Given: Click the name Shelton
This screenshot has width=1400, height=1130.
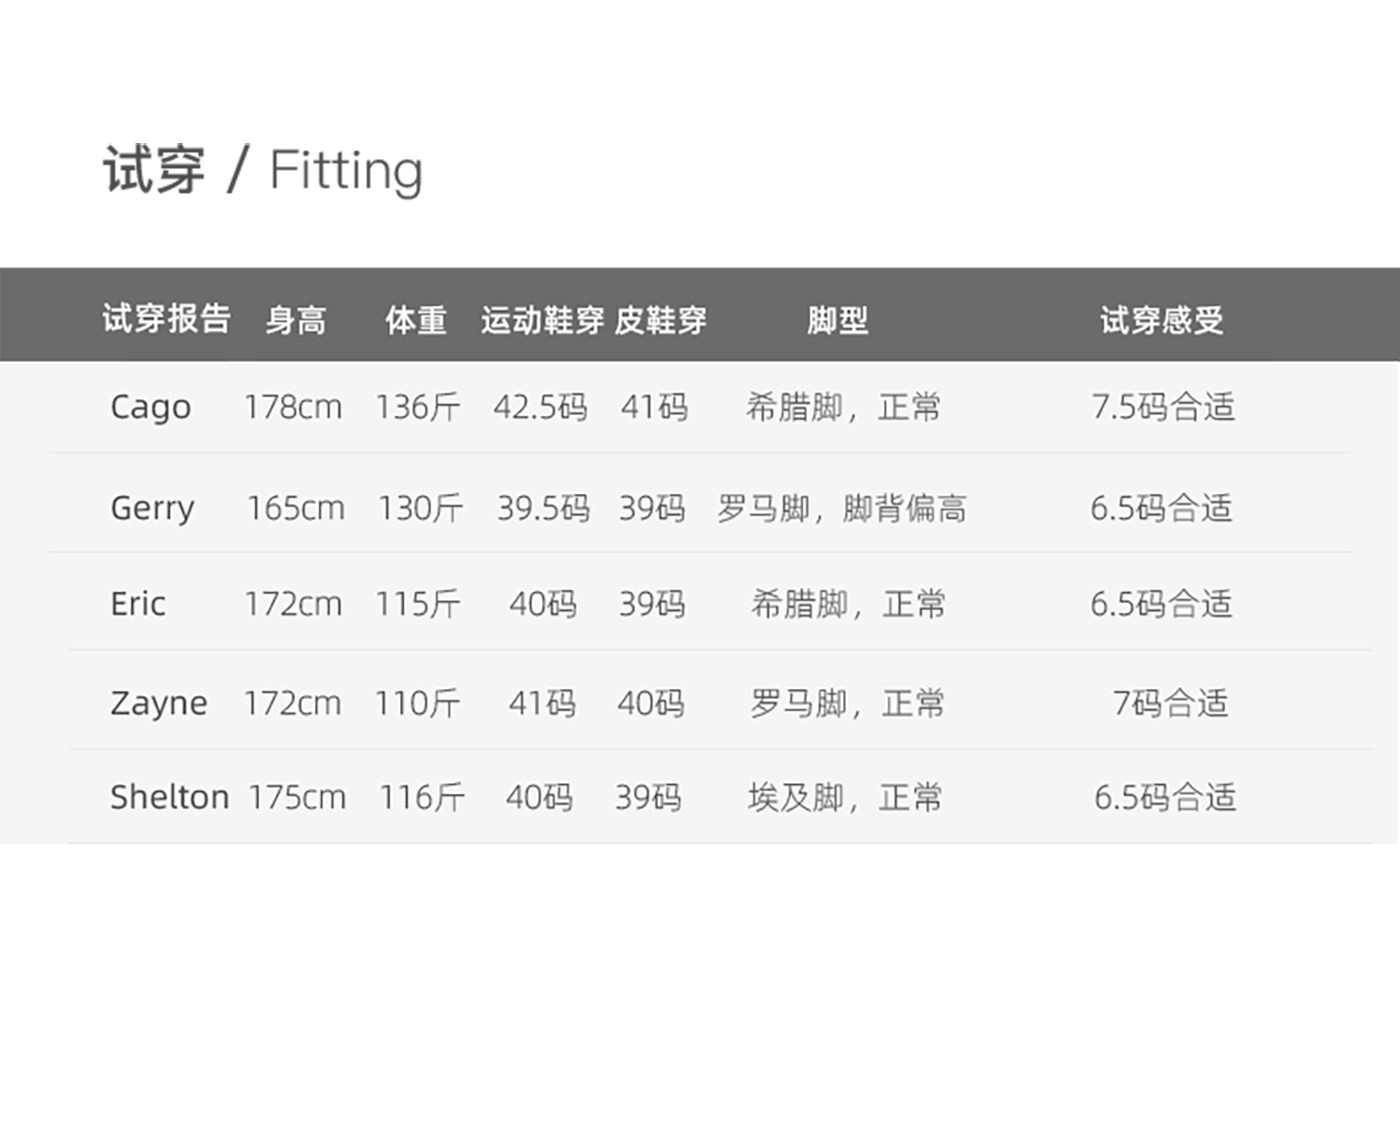Looking at the screenshot, I should point(169,797).
